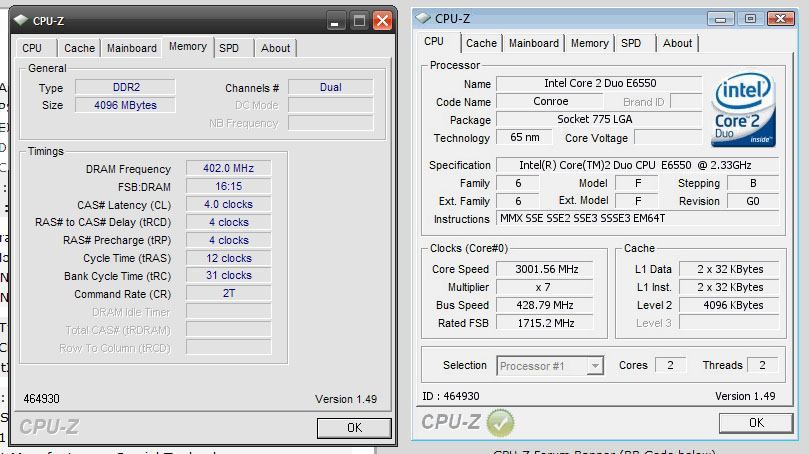Screen dimensions: 809x454
Task: Click the Dual channels field
Action: [x=331, y=87]
